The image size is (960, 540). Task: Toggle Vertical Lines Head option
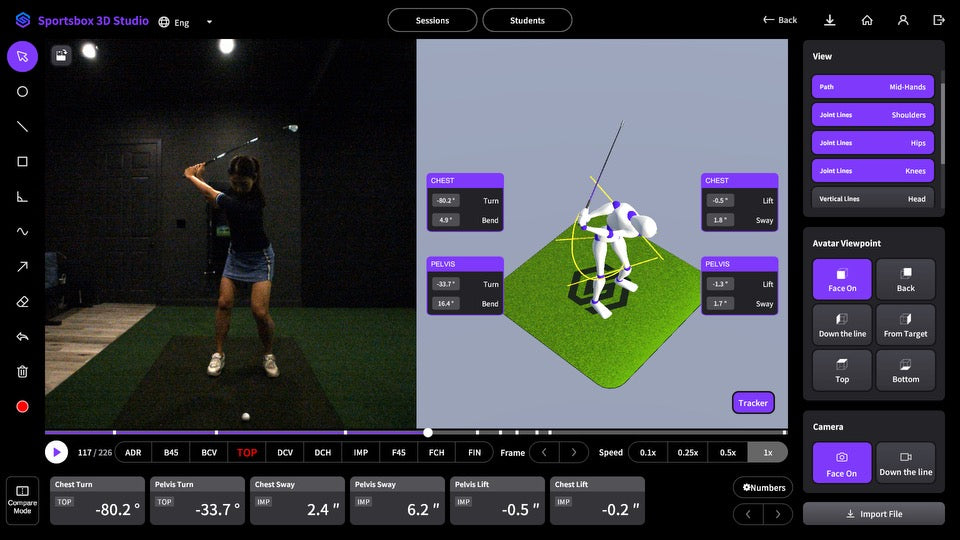[872, 199]
